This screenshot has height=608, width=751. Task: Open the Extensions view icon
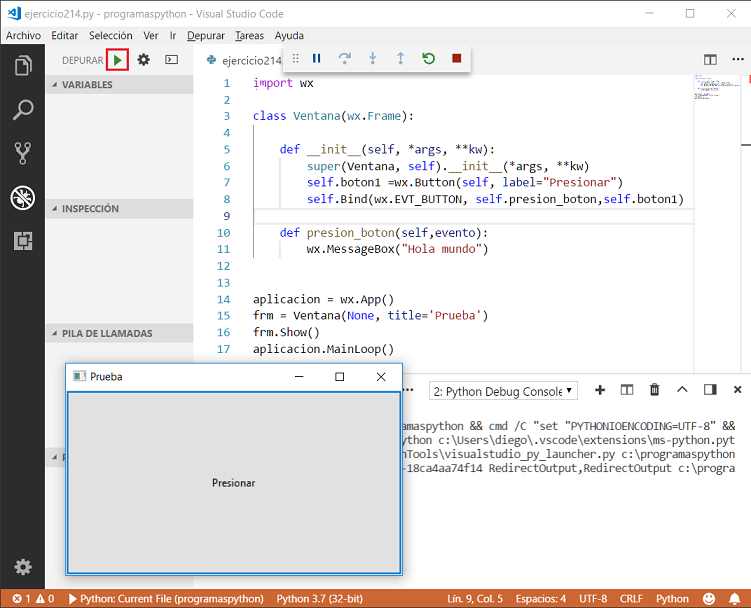point(23,241)
